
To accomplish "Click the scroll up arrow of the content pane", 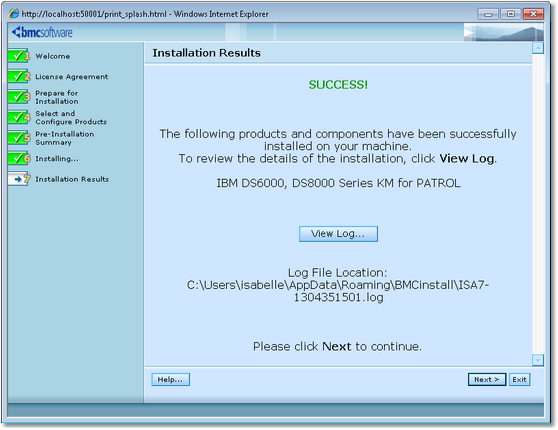I will coord(538,48).
